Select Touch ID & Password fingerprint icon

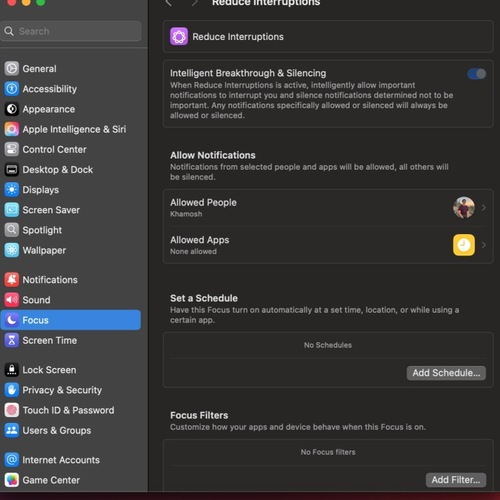coord(12,410)
